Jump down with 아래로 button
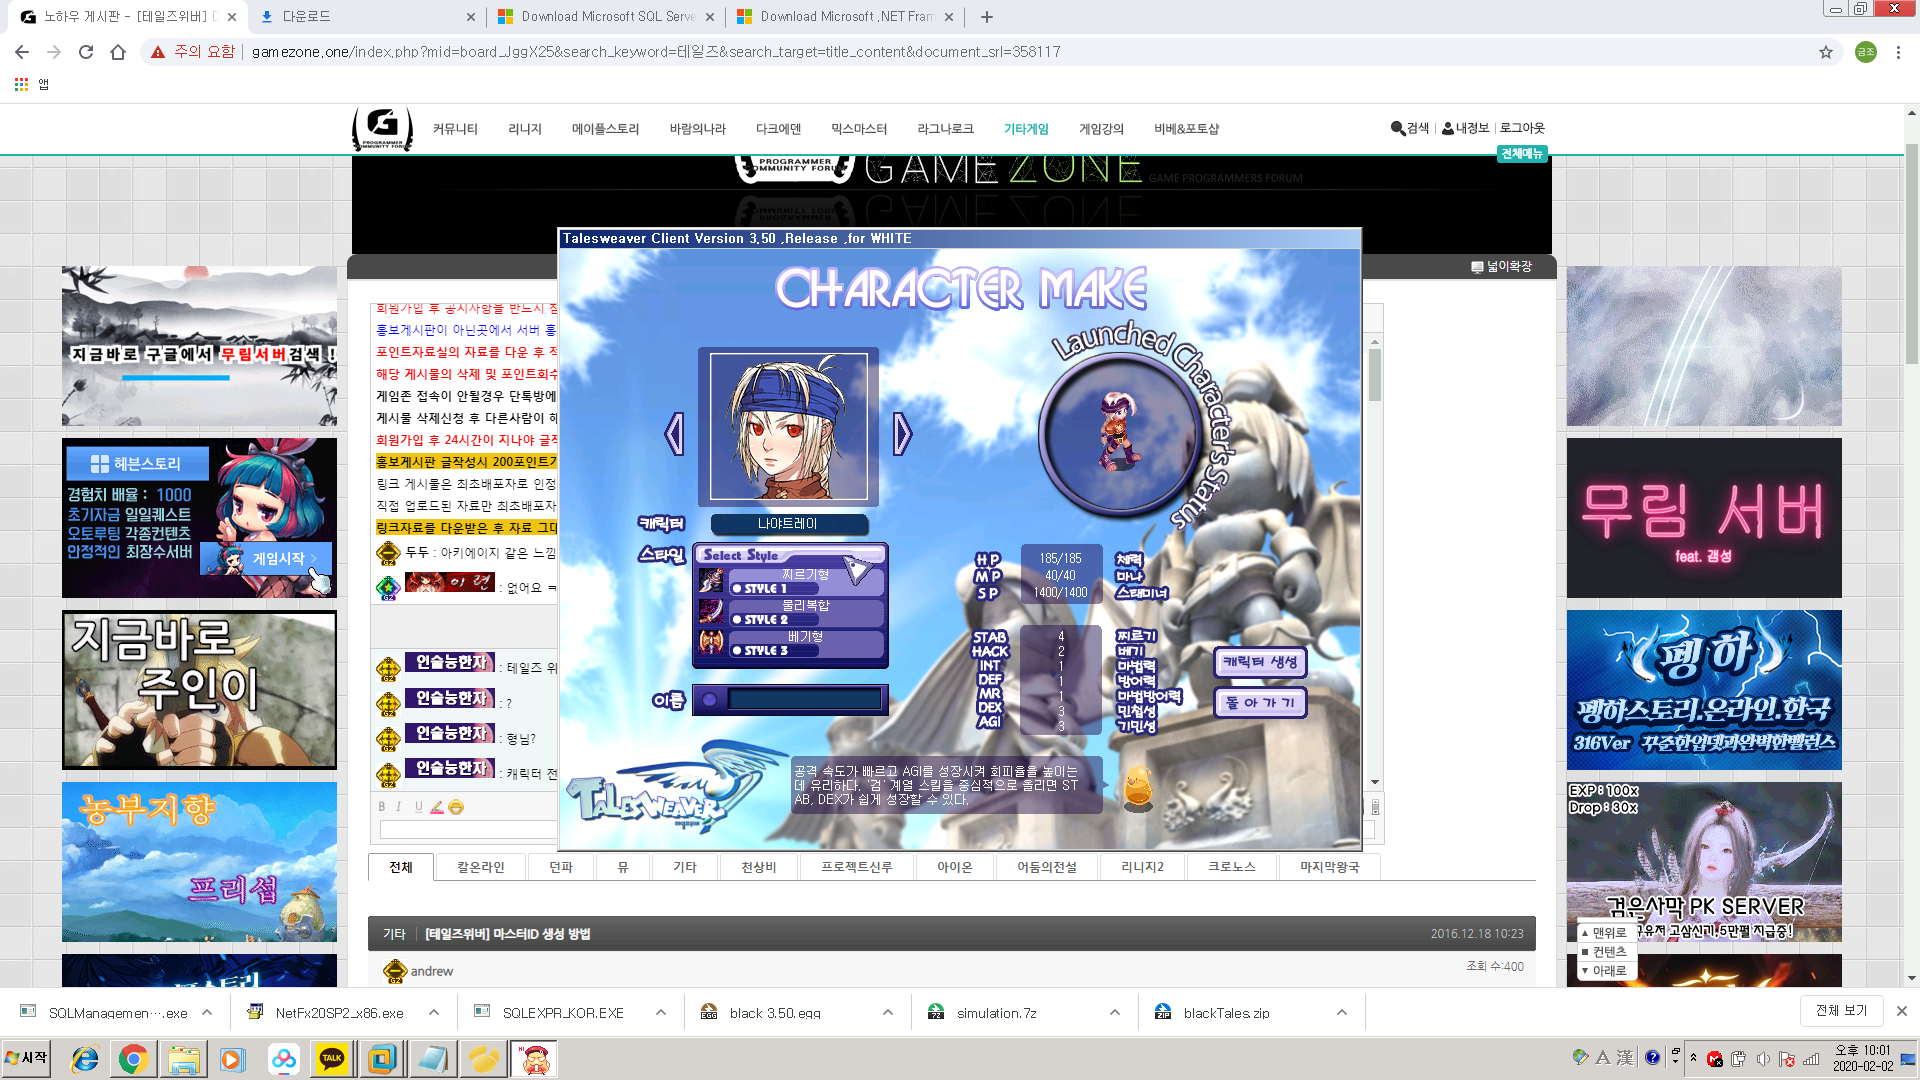 click(1605, 971)
